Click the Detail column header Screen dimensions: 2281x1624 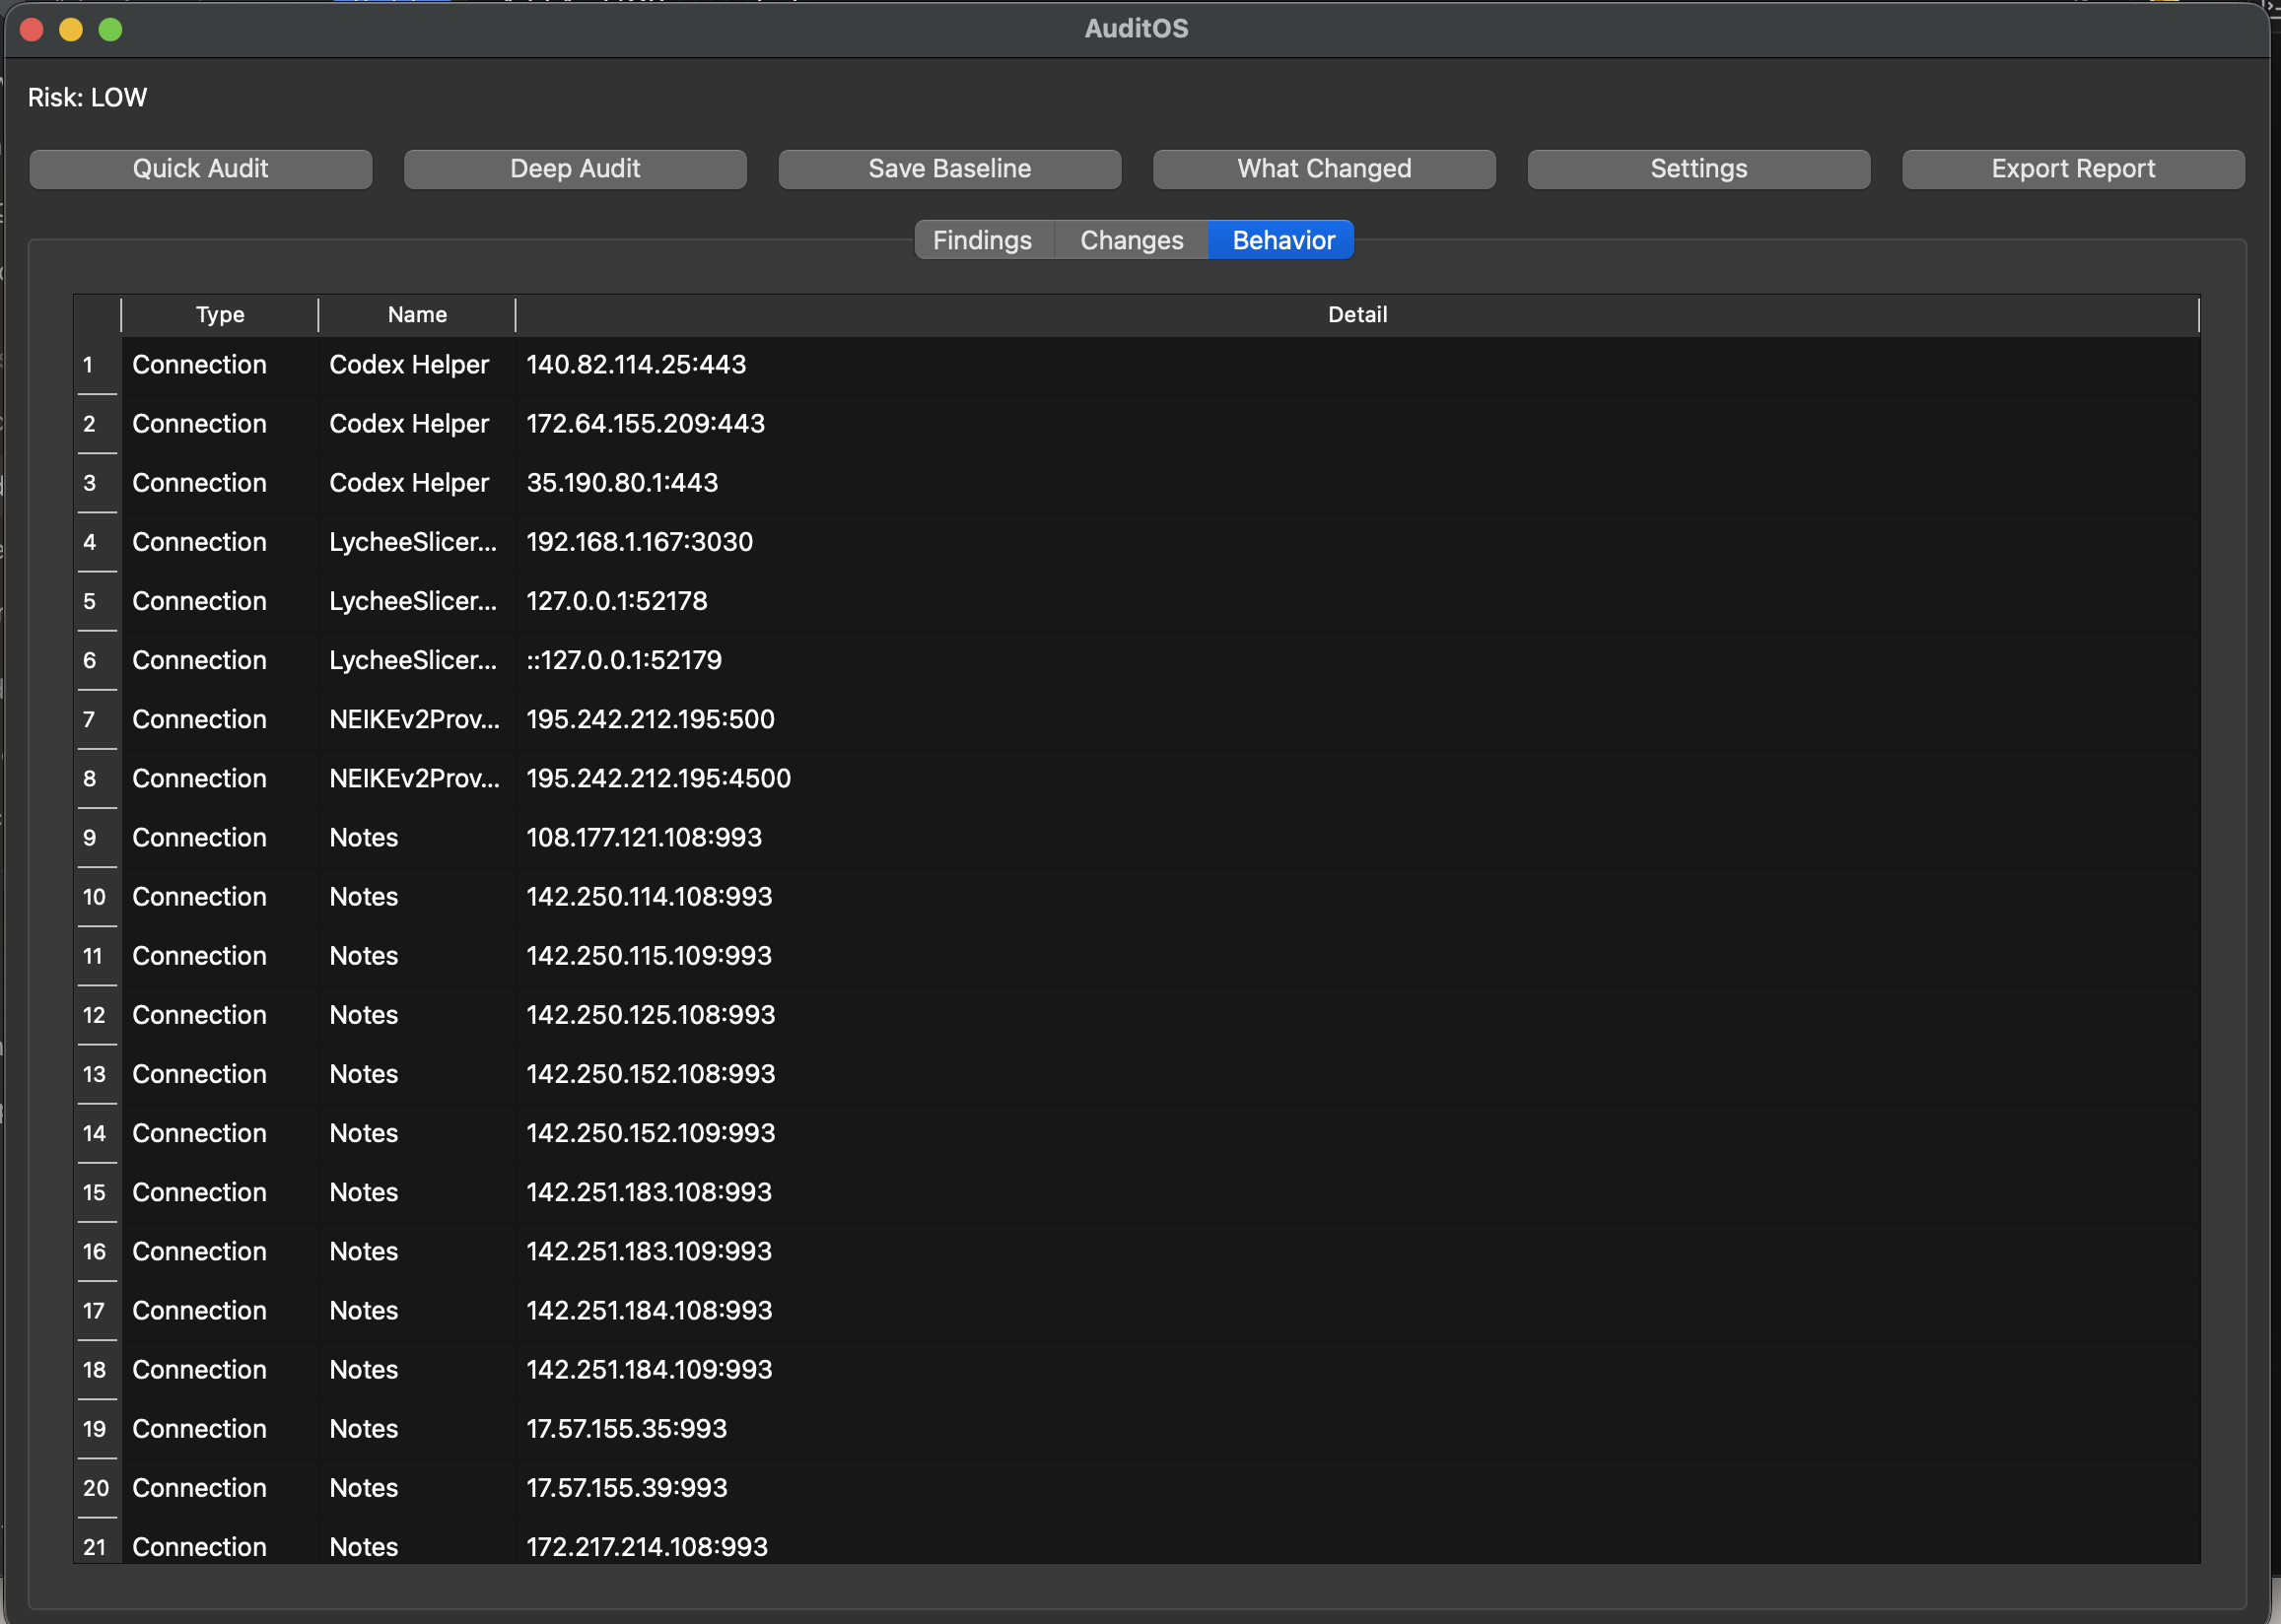[1357, 315]
